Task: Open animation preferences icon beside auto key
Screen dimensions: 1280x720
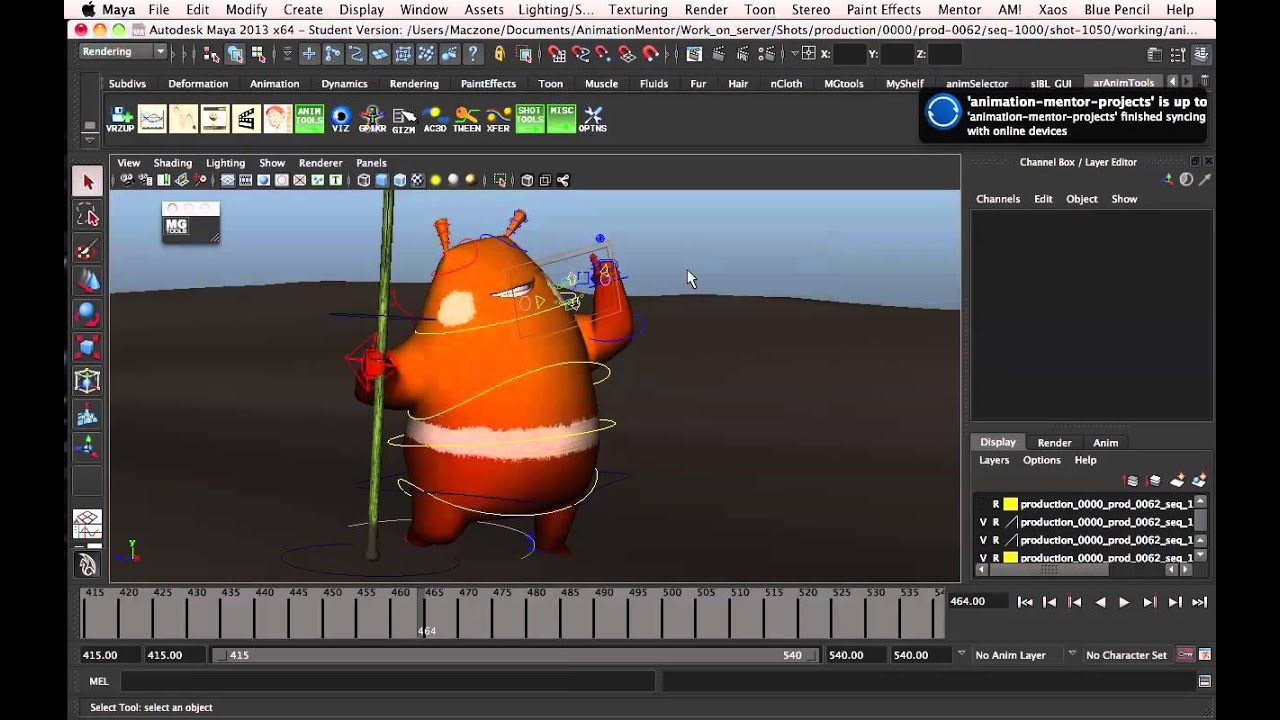Action: point(1205,655)
